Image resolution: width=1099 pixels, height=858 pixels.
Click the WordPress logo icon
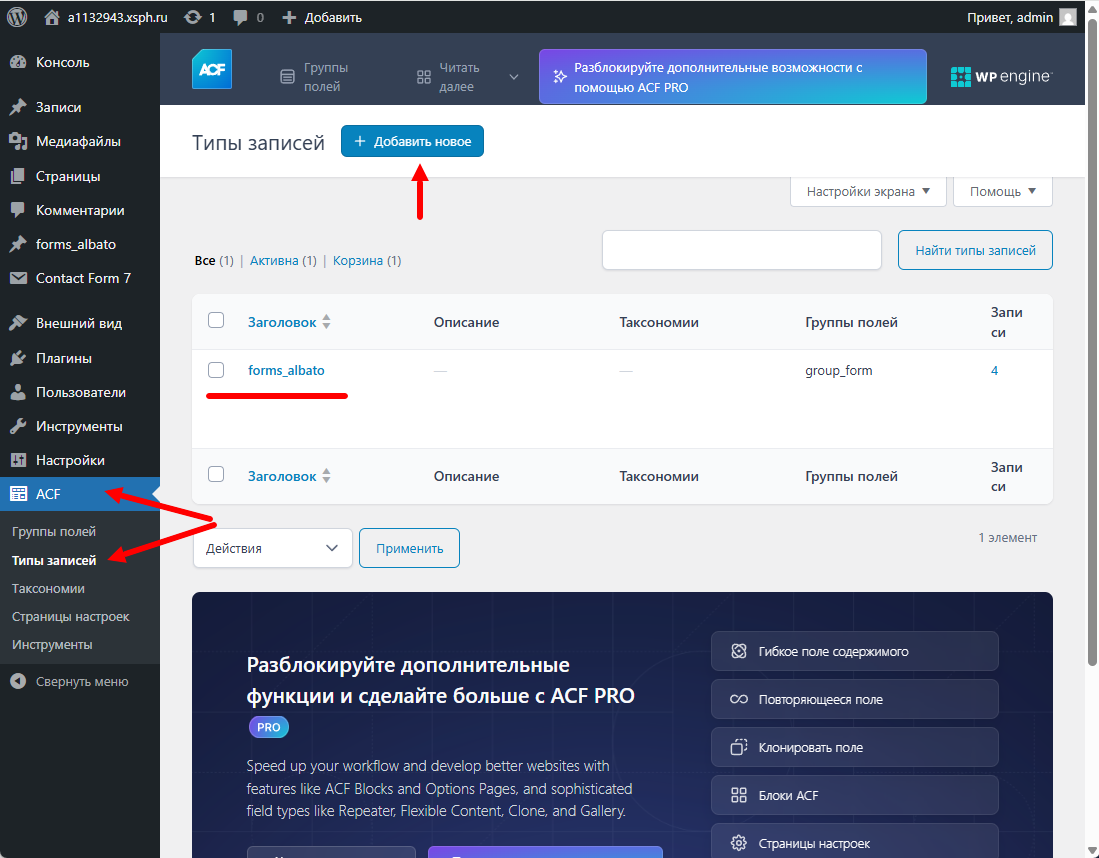[17, 17]
